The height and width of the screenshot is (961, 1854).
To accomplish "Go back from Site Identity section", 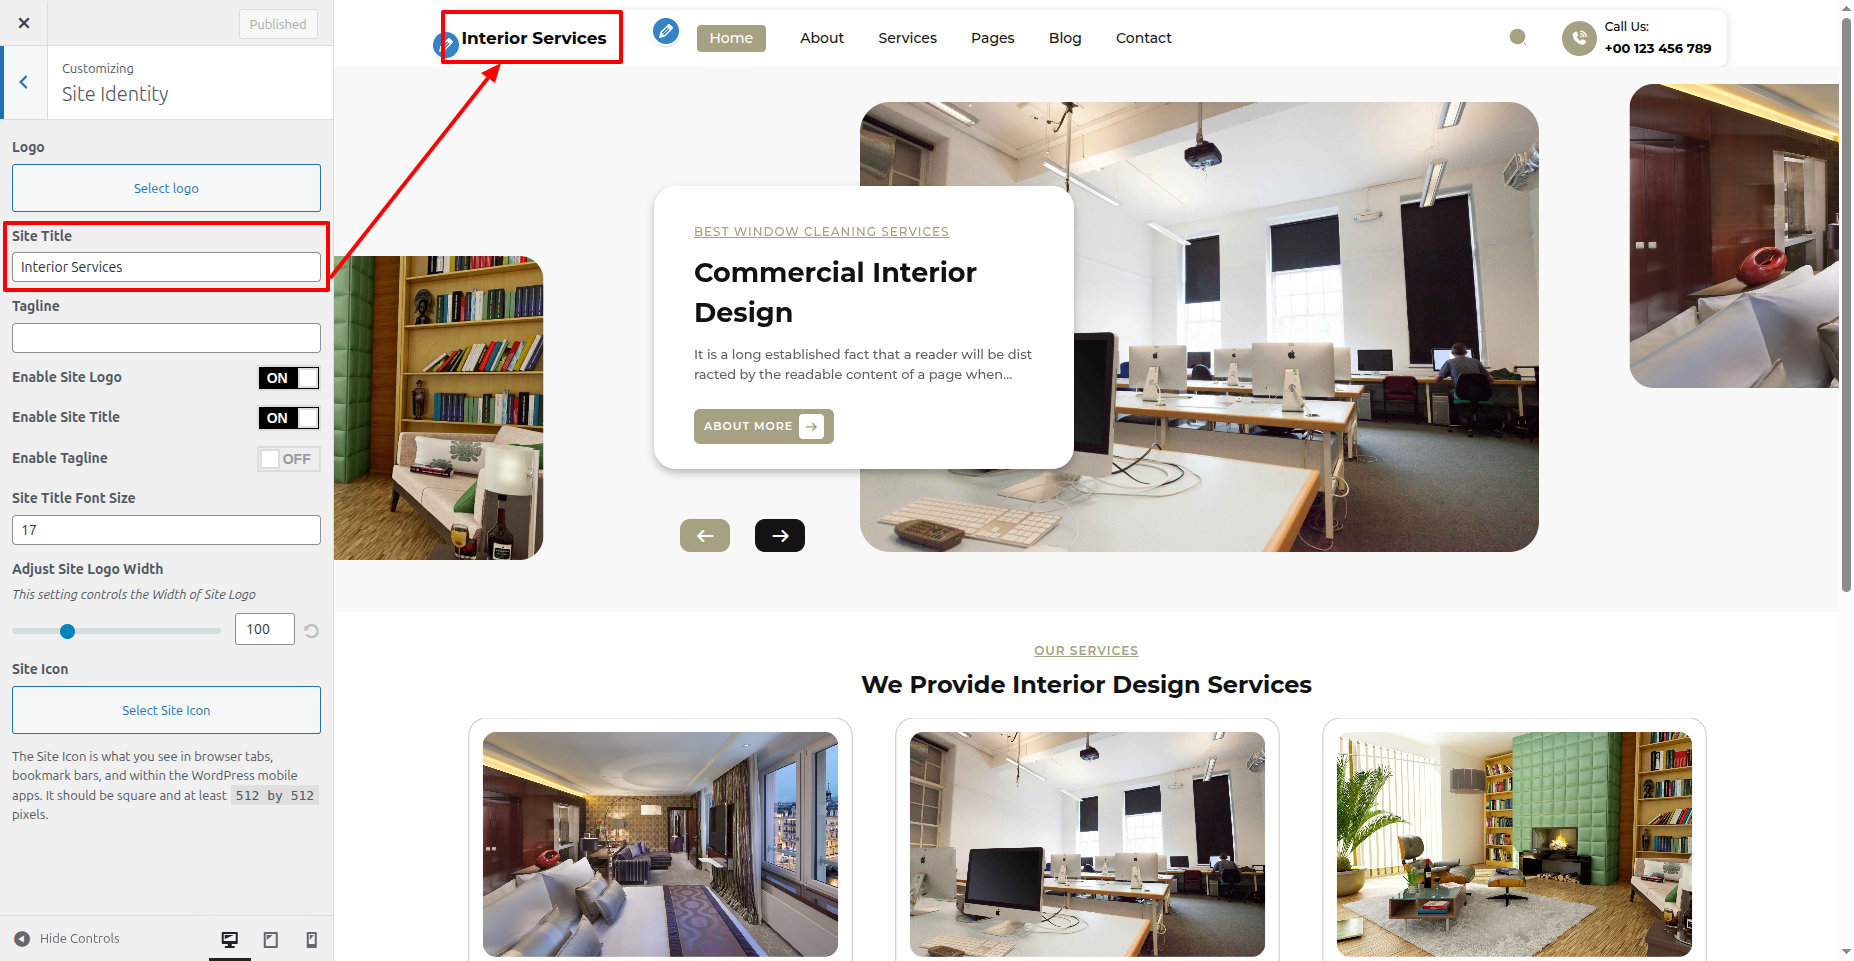I will 24,82.
